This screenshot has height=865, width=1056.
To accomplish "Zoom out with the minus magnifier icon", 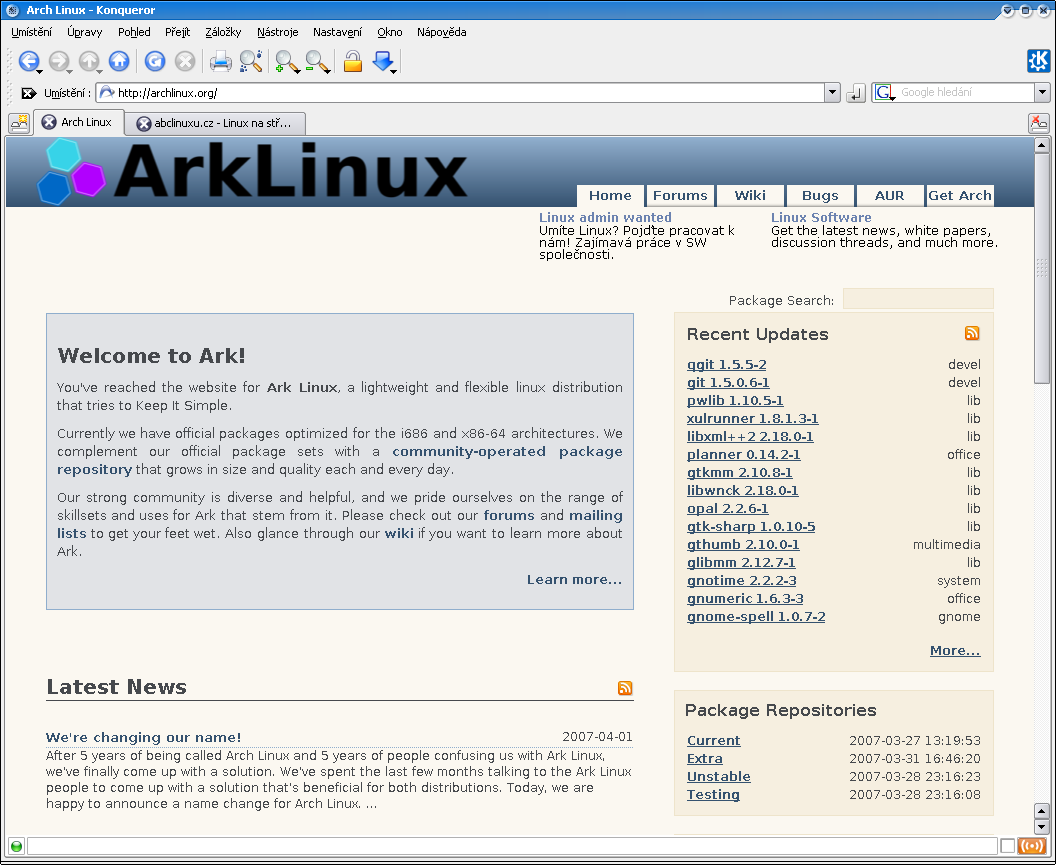I will coord(317,61).
